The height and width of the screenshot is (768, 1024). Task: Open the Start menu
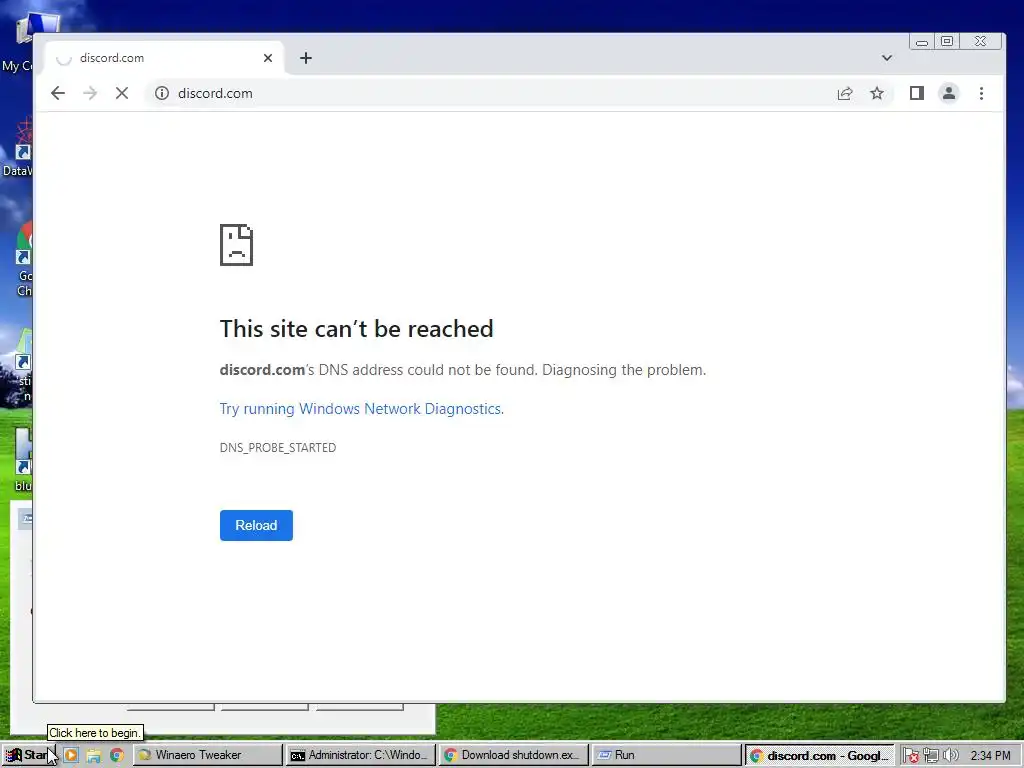coord(29,756)
